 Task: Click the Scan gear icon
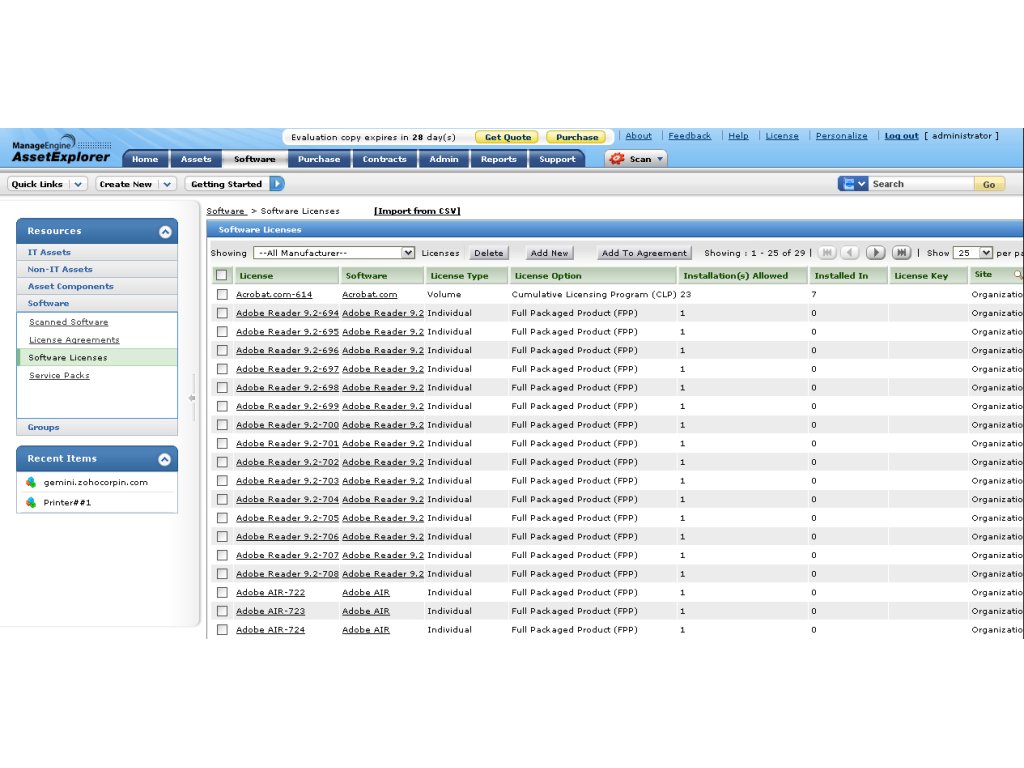click(616, 159)
